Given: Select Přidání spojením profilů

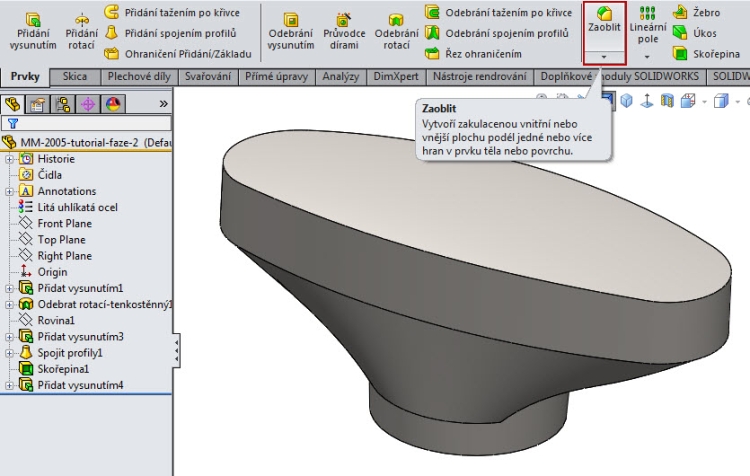Looking at the screenshot, I should pos(171,33).
